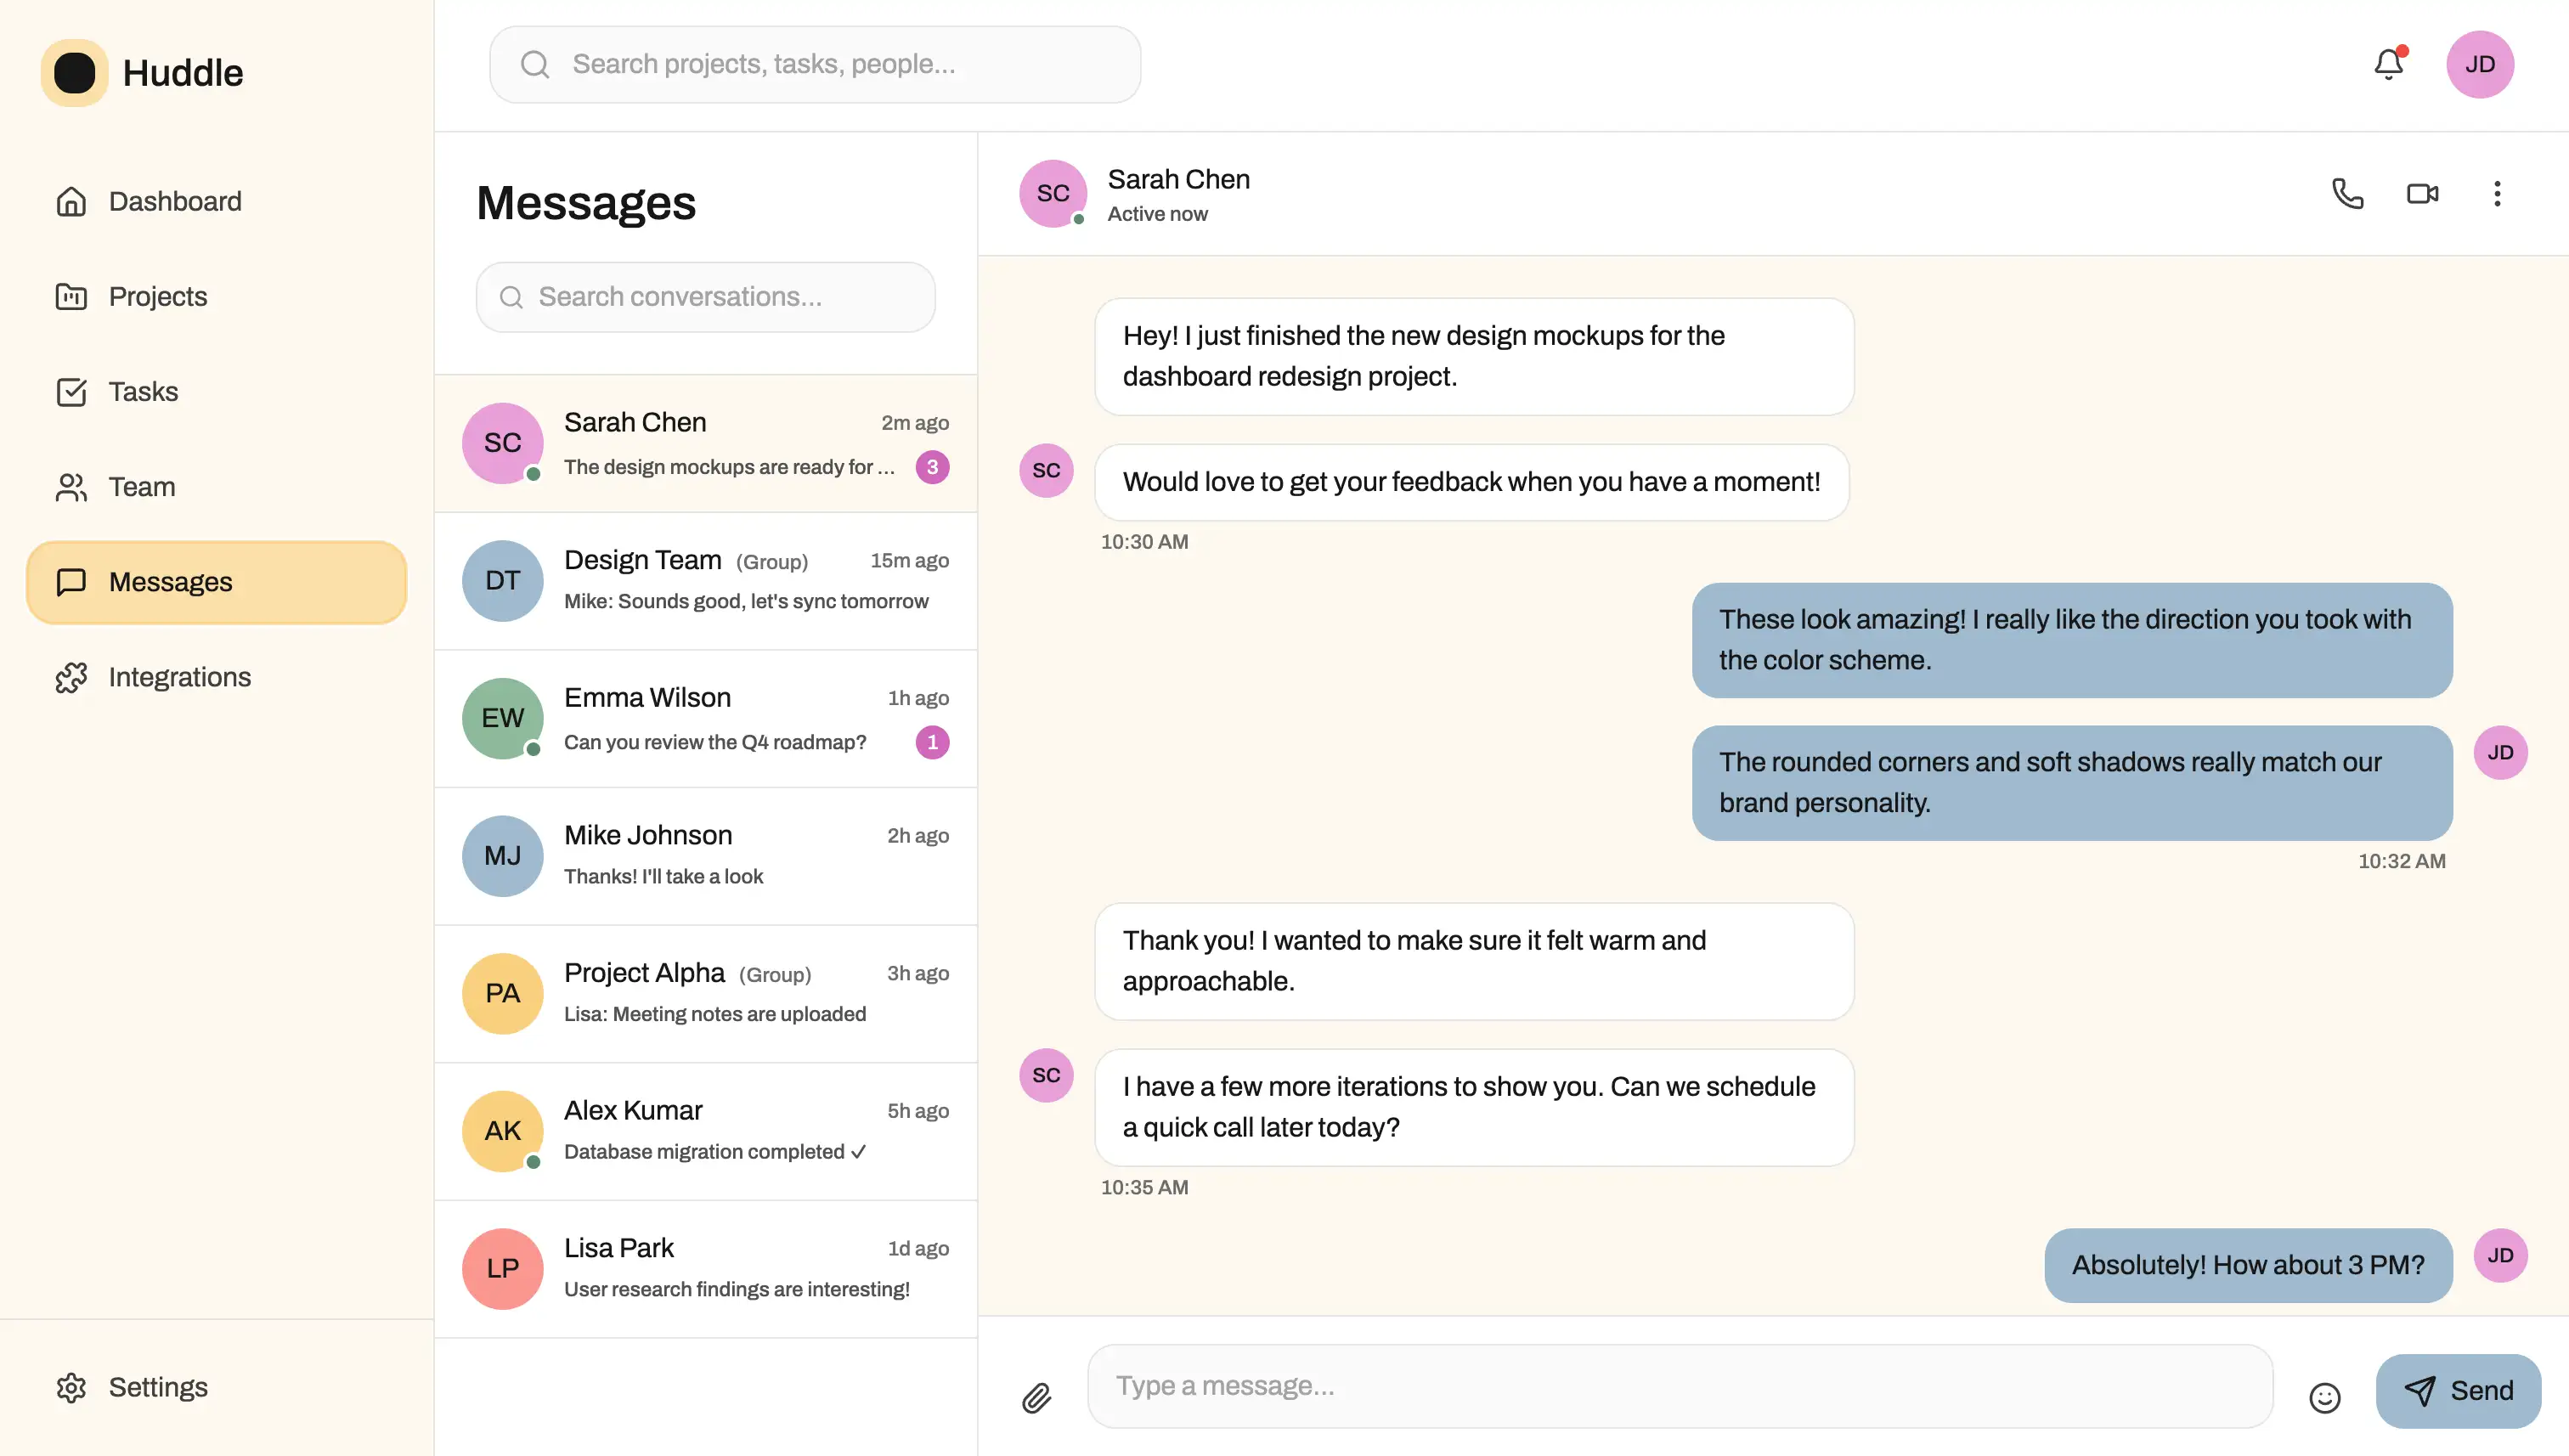Open Integrations using the puzzle icon
The height and width of the screenshot is (1456, 2569).
71,677
